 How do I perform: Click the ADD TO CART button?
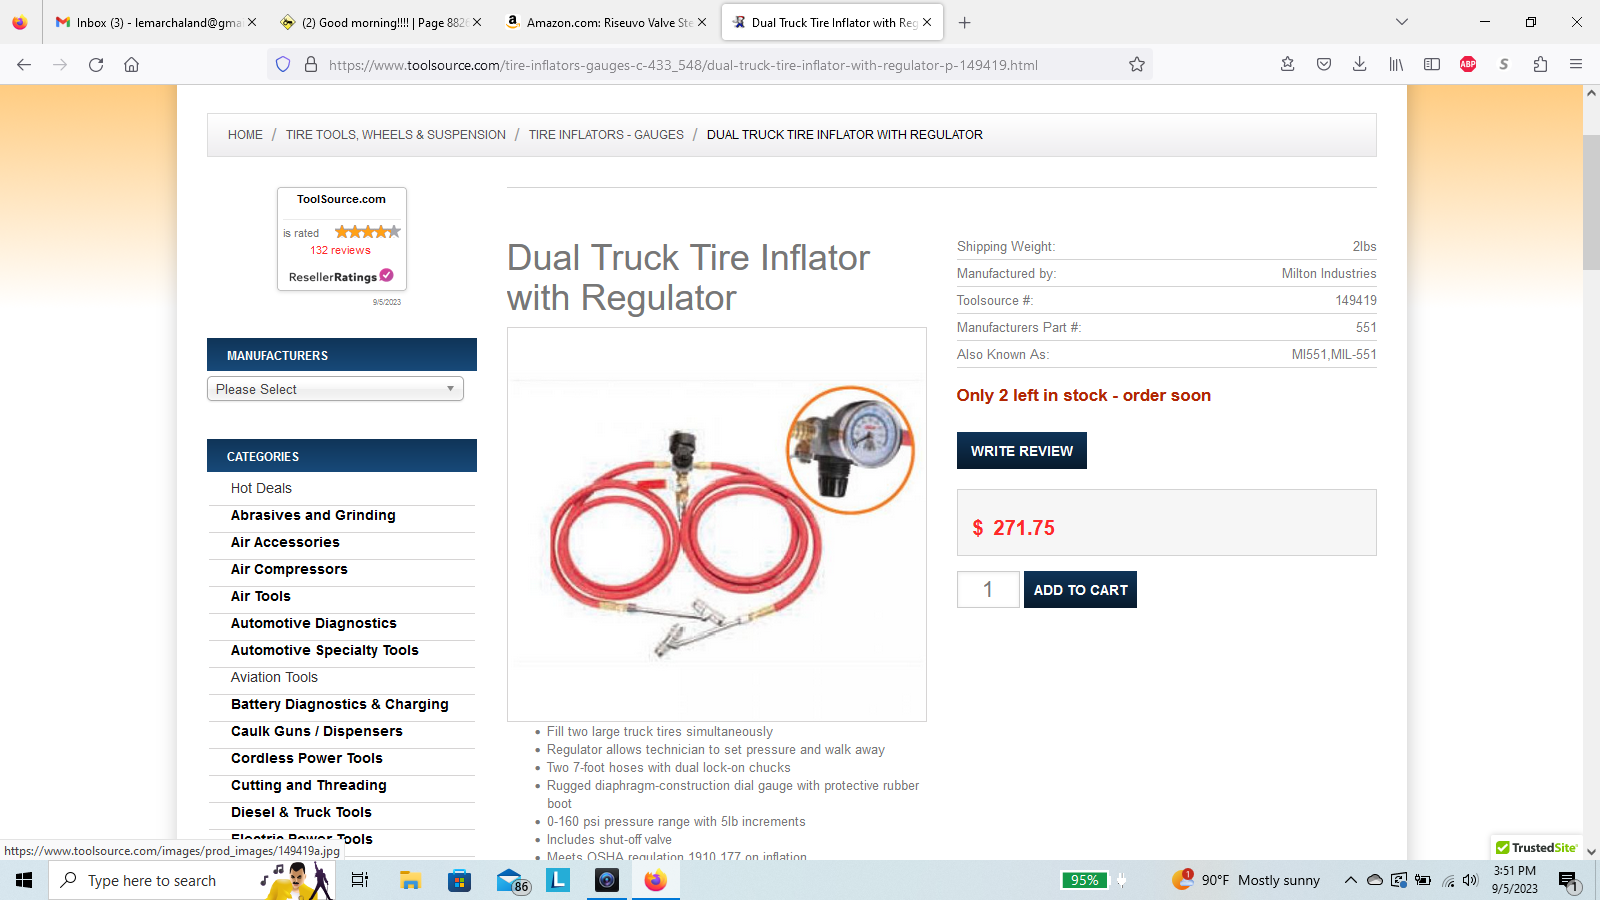1080,590
